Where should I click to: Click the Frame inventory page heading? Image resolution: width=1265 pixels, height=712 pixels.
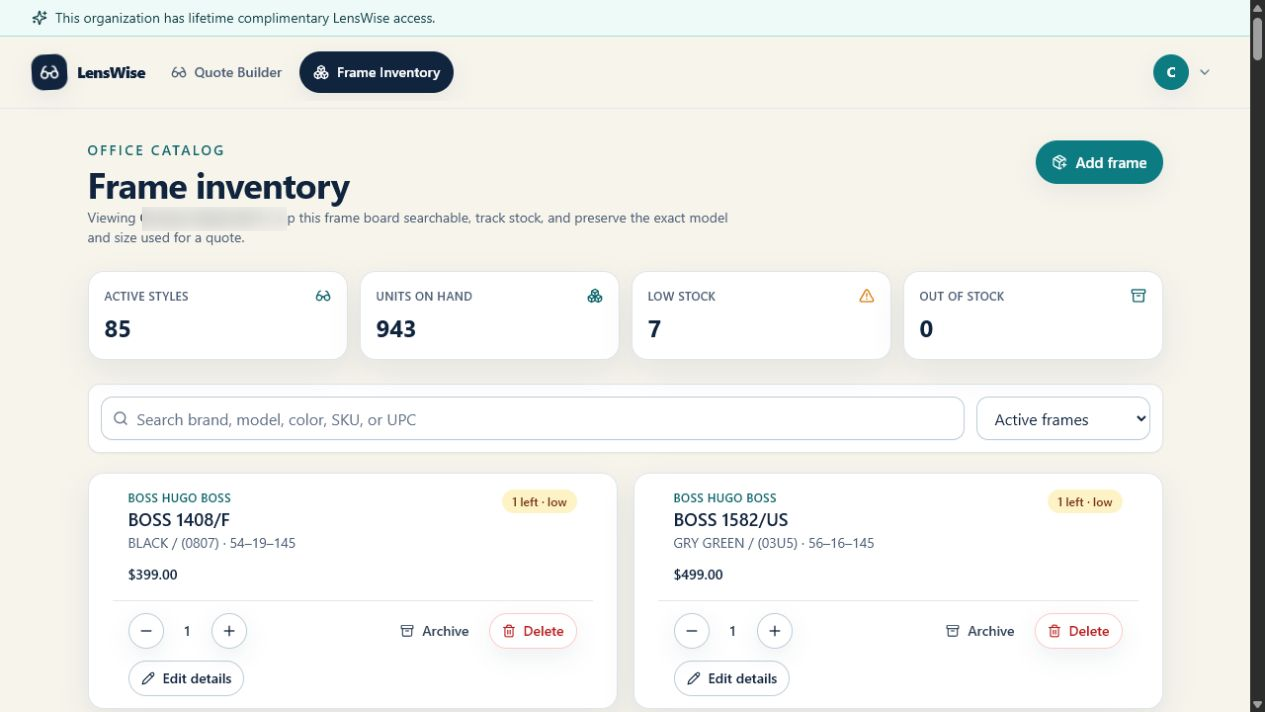219,187
